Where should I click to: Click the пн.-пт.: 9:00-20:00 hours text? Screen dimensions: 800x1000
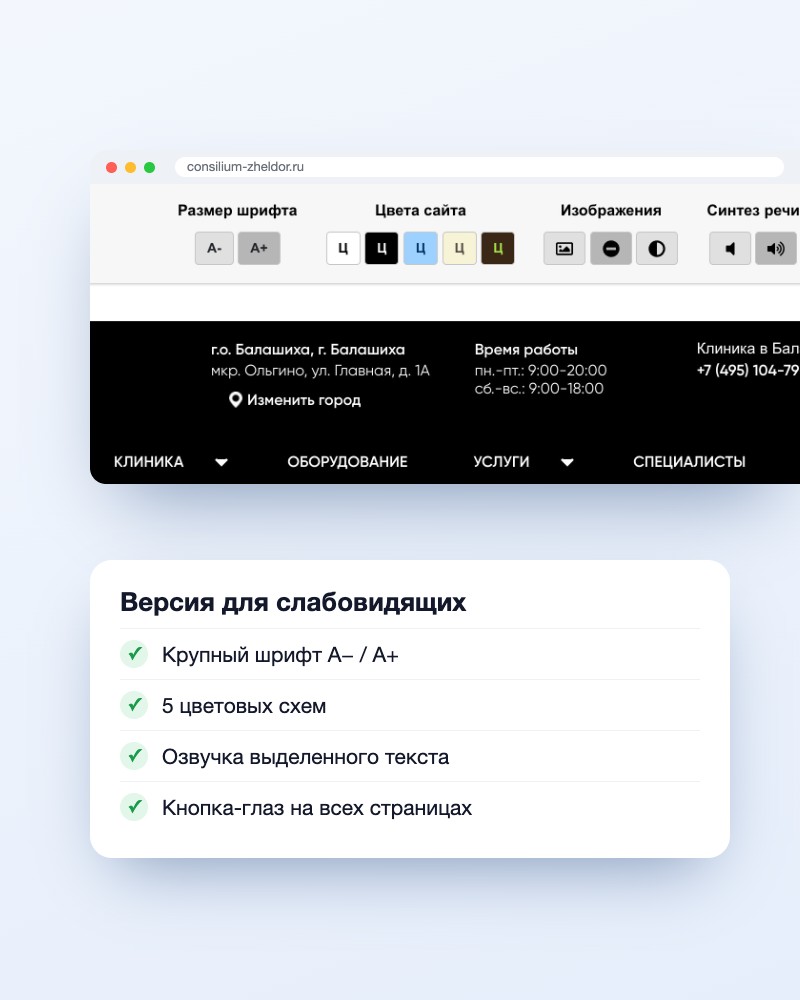[x=540, y=371]
